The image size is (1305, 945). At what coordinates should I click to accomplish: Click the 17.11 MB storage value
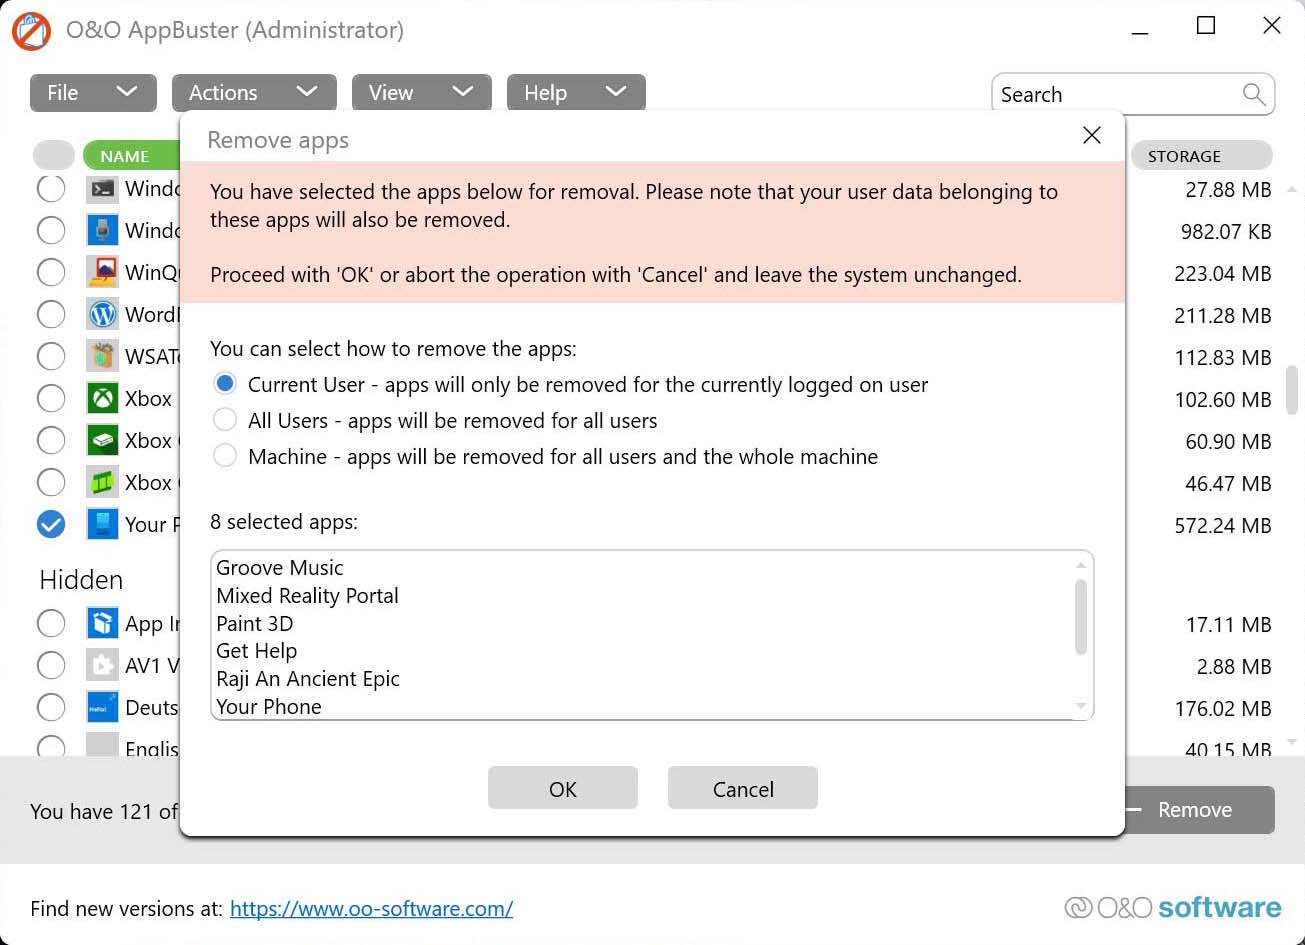point(1228,625)
